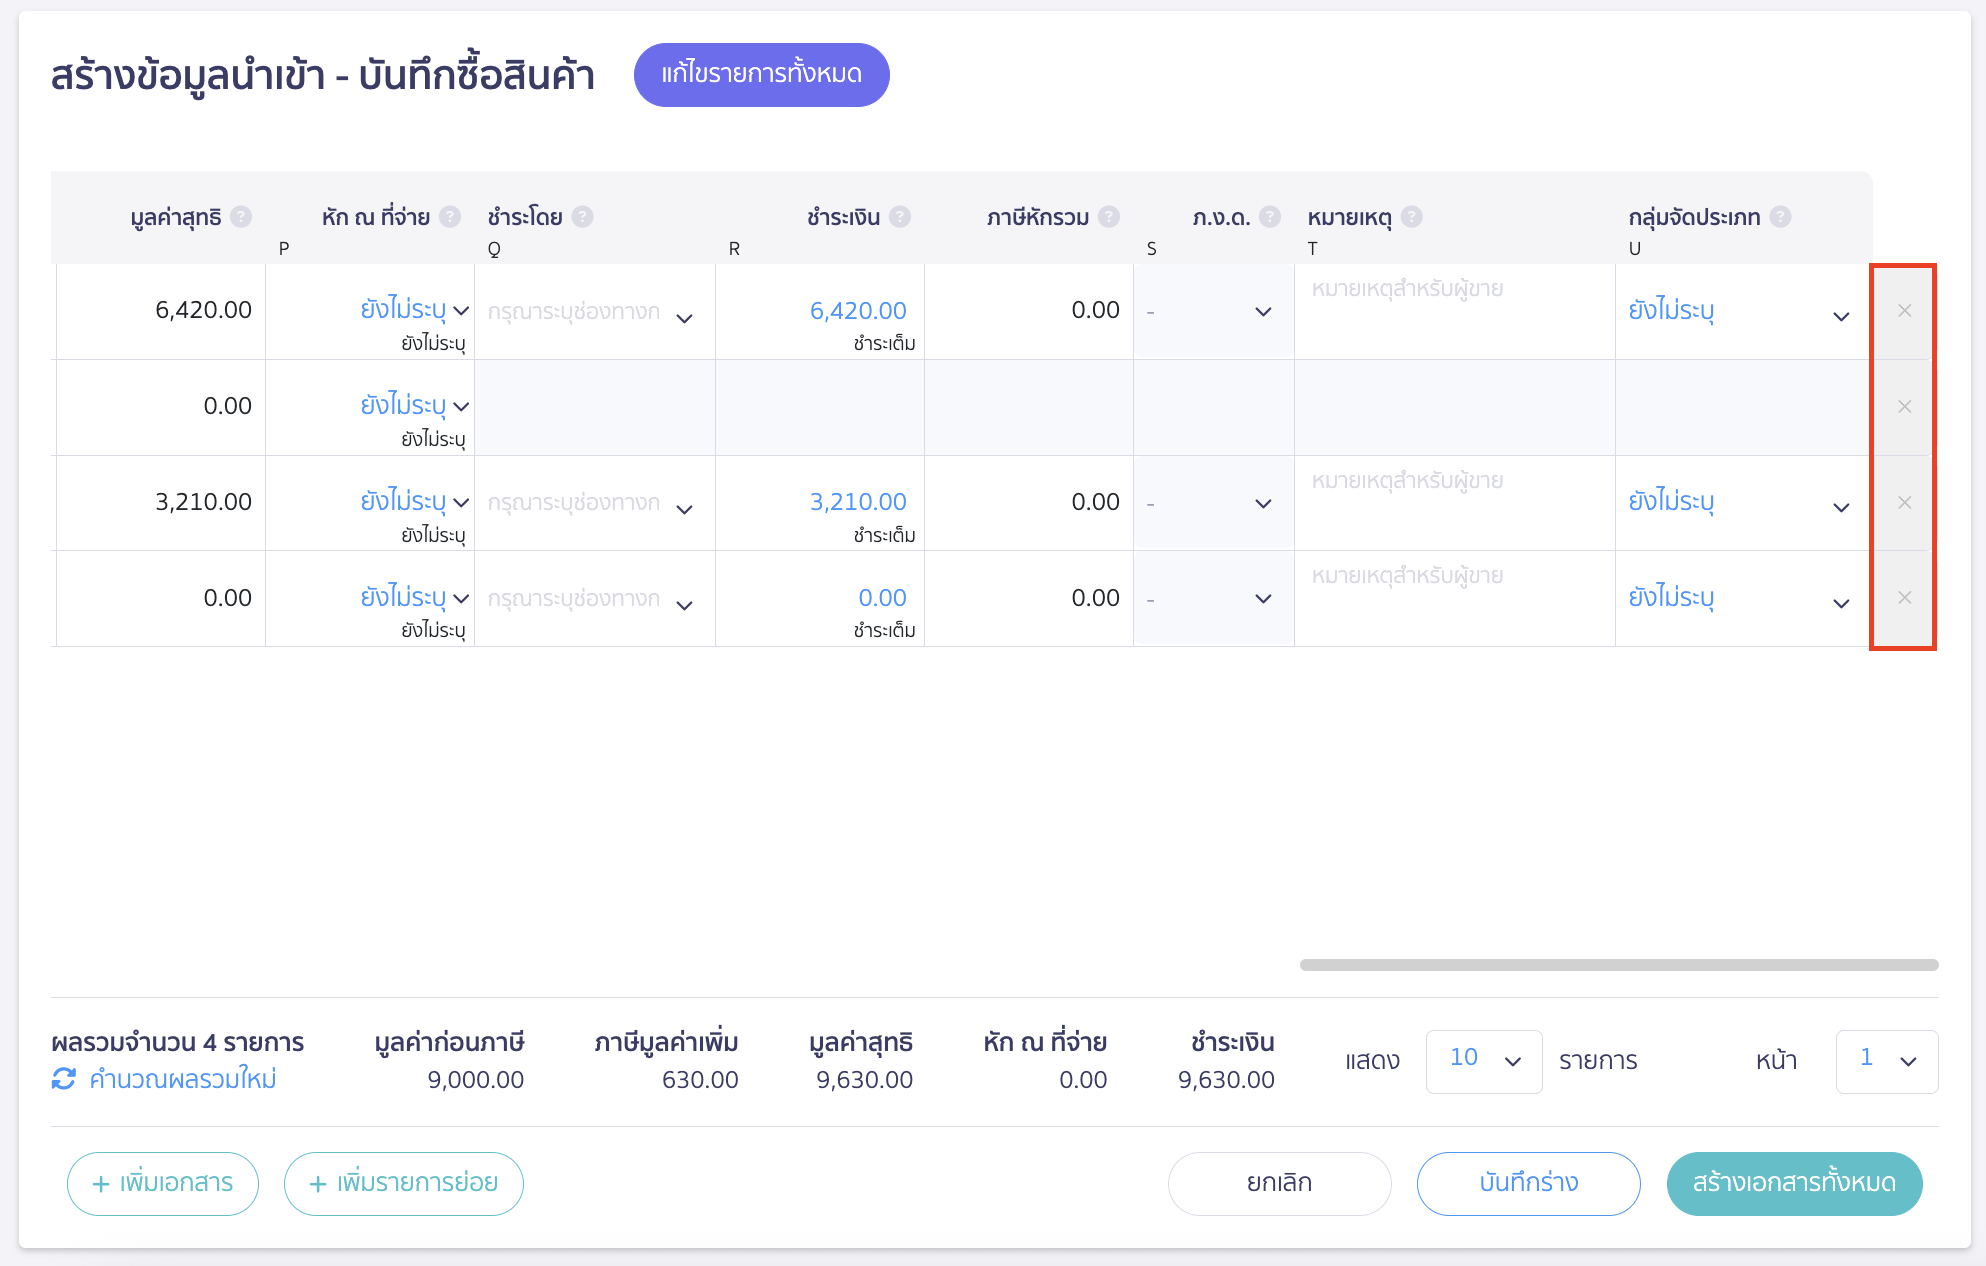Click the help icon next to ภ.ง.ด. header
The height and width of the screenshot is (1266, 1986).
click(x=1270, y=215)
